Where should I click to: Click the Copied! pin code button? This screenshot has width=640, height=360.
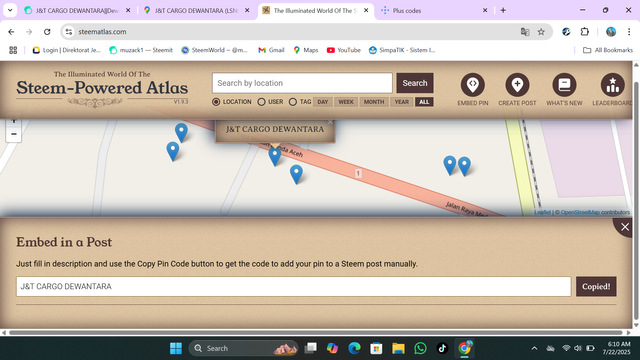[596, 287]
